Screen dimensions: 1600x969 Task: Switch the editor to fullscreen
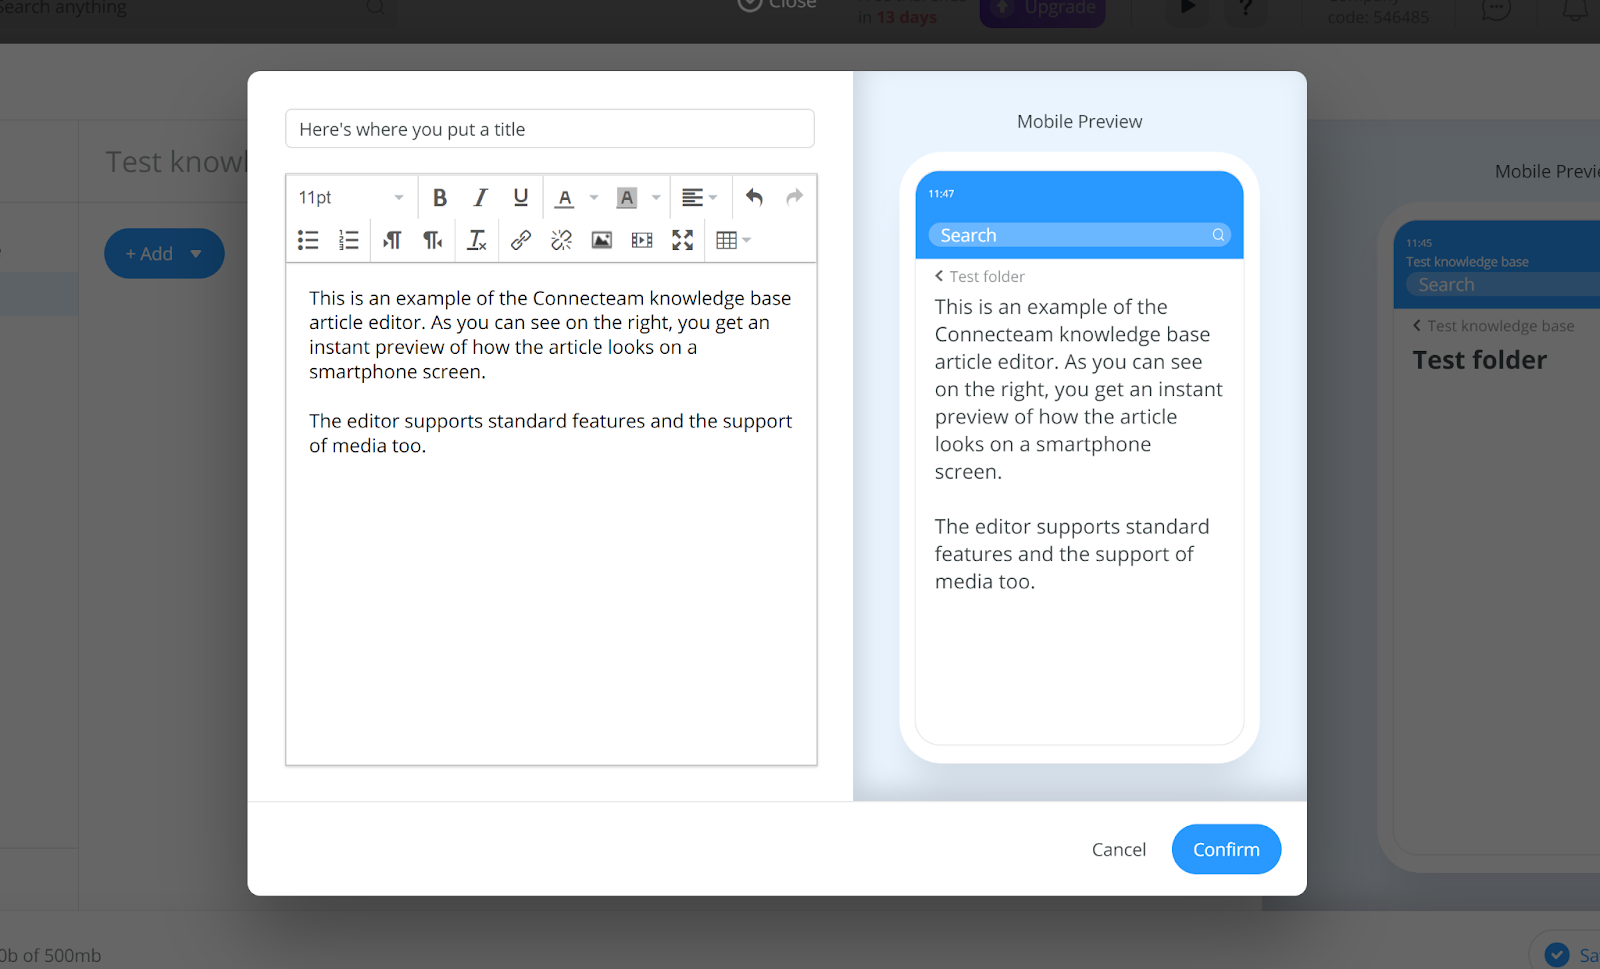(682, 240)
